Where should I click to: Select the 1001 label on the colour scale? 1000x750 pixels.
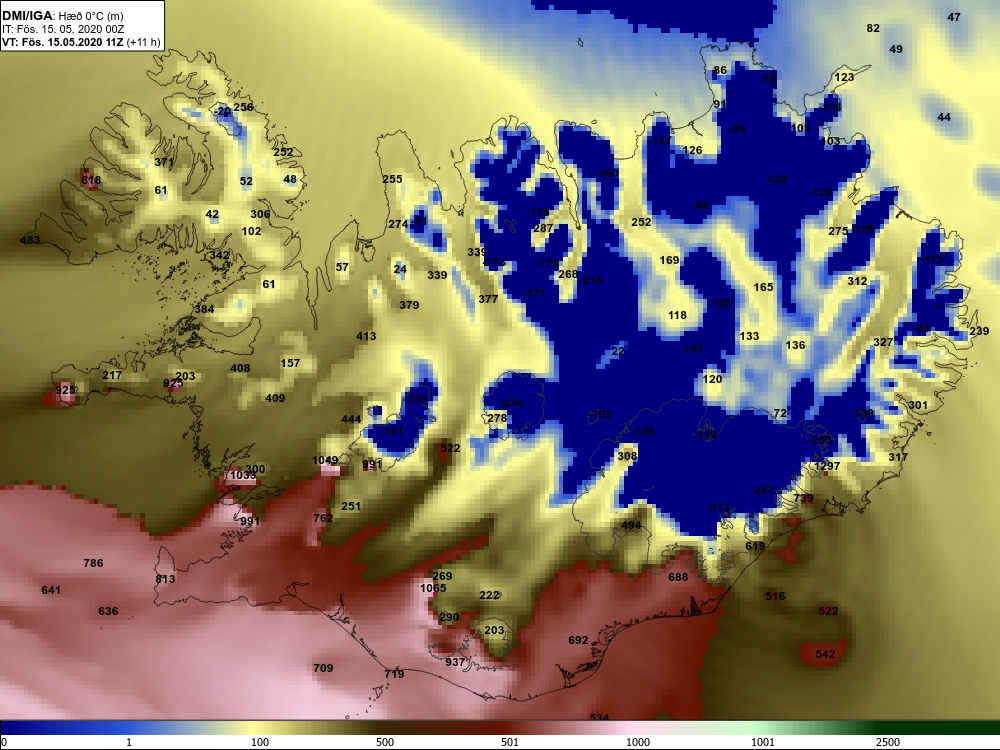point(763,742)
